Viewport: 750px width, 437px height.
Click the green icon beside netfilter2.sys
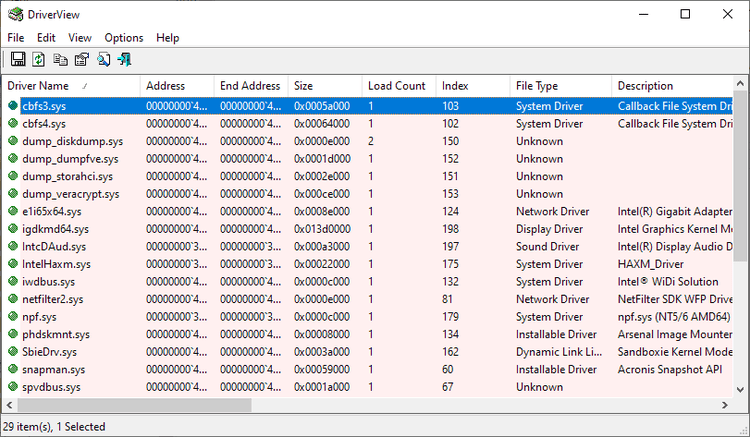(13, 299)
